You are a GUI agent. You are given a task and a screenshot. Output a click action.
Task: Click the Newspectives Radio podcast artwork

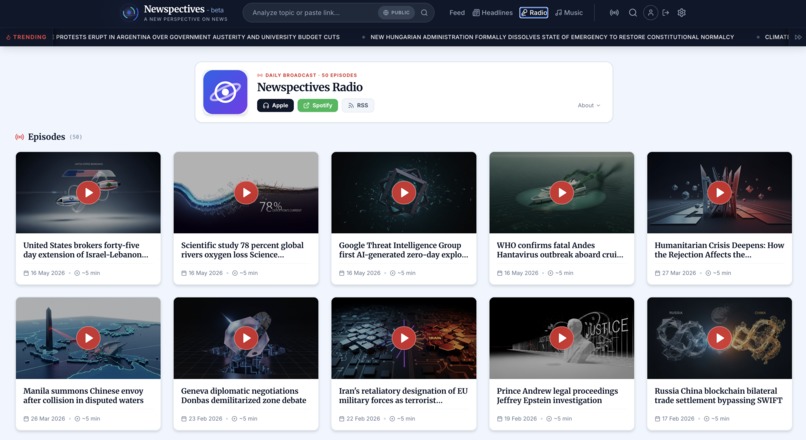tap(225, 92)
